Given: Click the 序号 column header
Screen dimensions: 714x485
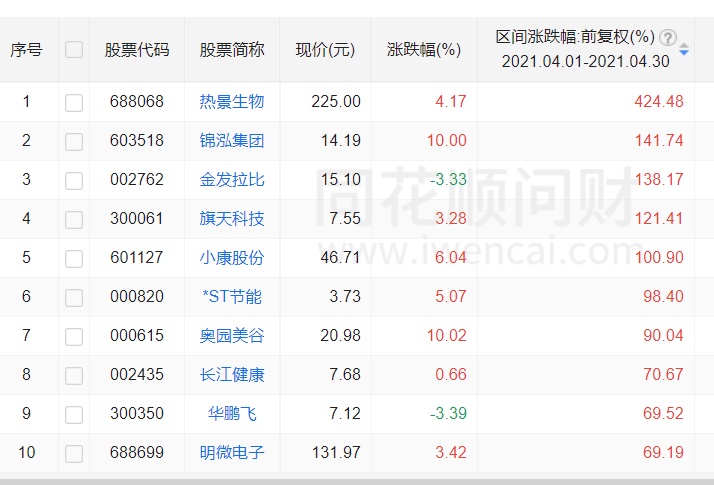Looking at the screenshot, I should pyautogui.click(x=27, y=49).
